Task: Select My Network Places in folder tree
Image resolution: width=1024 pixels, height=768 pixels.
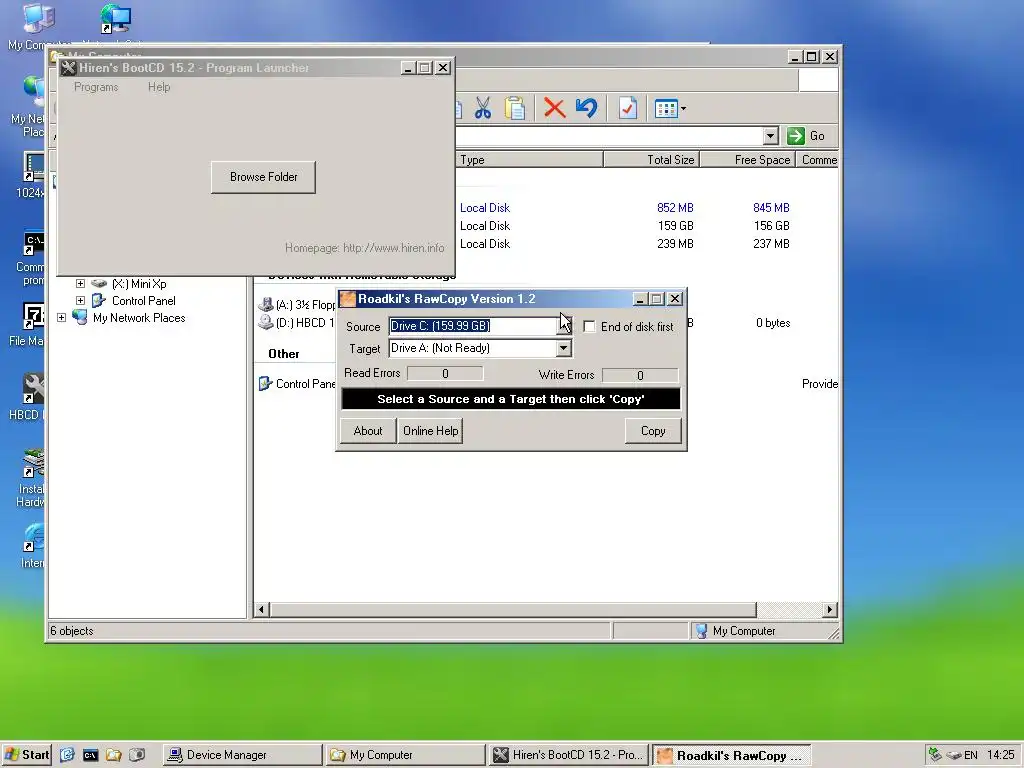Action: tap(139, 317)
